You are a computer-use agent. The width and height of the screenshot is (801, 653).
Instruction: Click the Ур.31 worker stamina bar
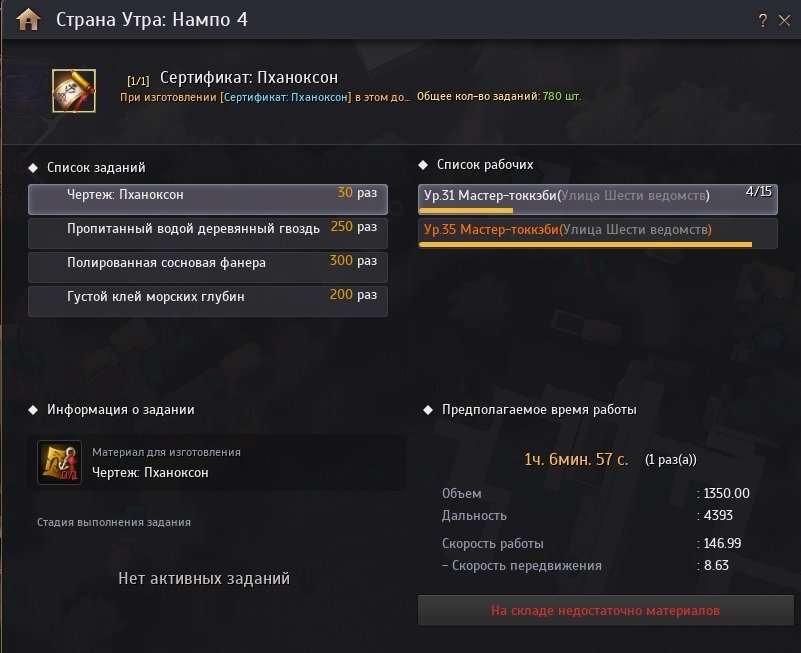pyautogui.click(x=466, y=211)
